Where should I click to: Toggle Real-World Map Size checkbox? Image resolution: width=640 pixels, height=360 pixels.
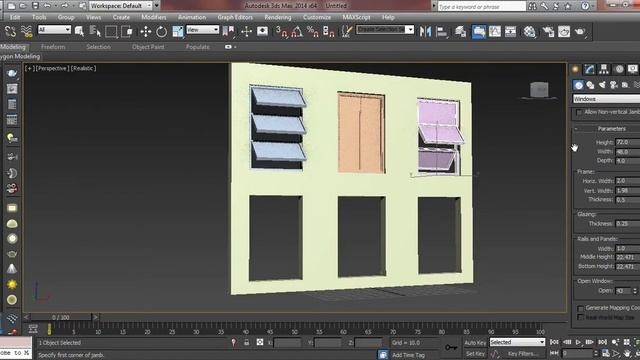point(580,317)
